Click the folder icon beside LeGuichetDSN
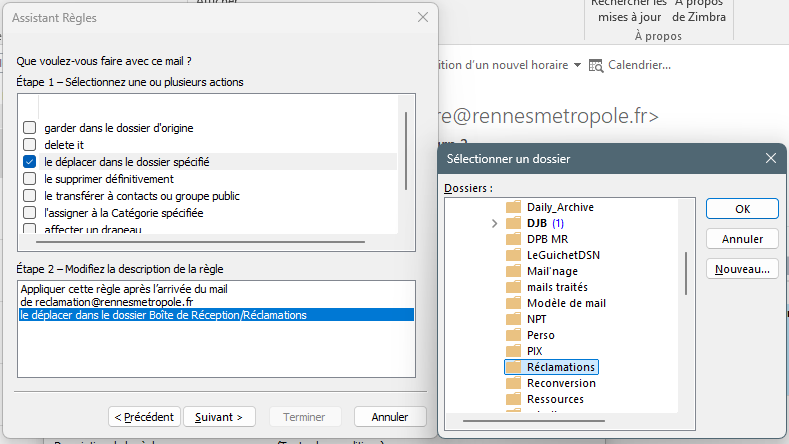The image size is (789, 444). (x=514, y=255)
